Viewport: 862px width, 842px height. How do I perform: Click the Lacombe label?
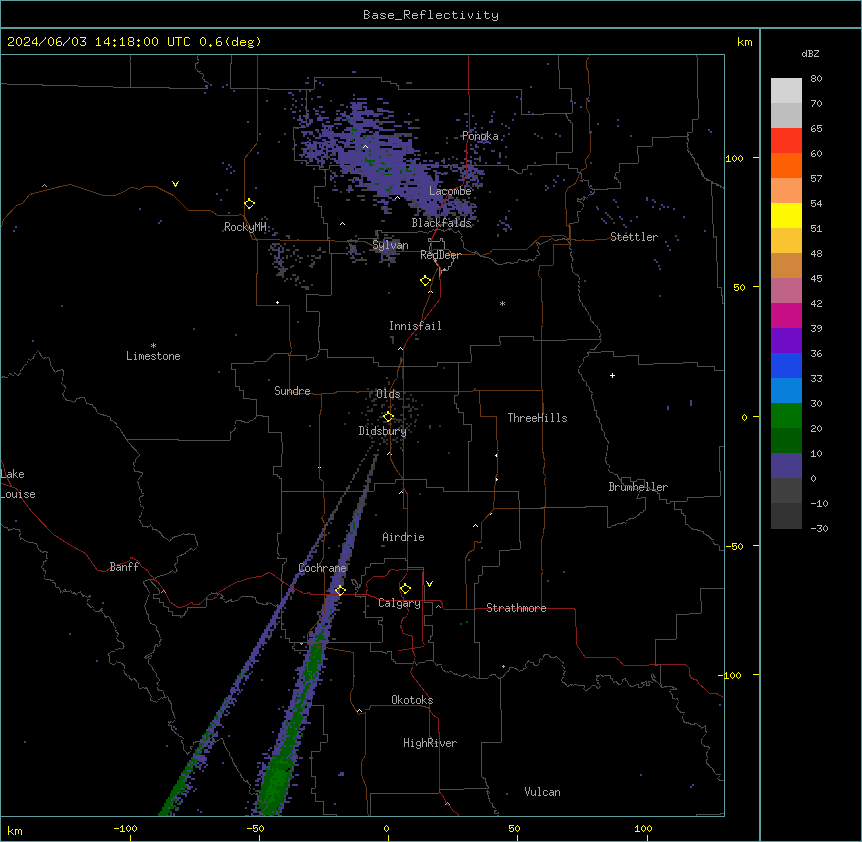450,191
